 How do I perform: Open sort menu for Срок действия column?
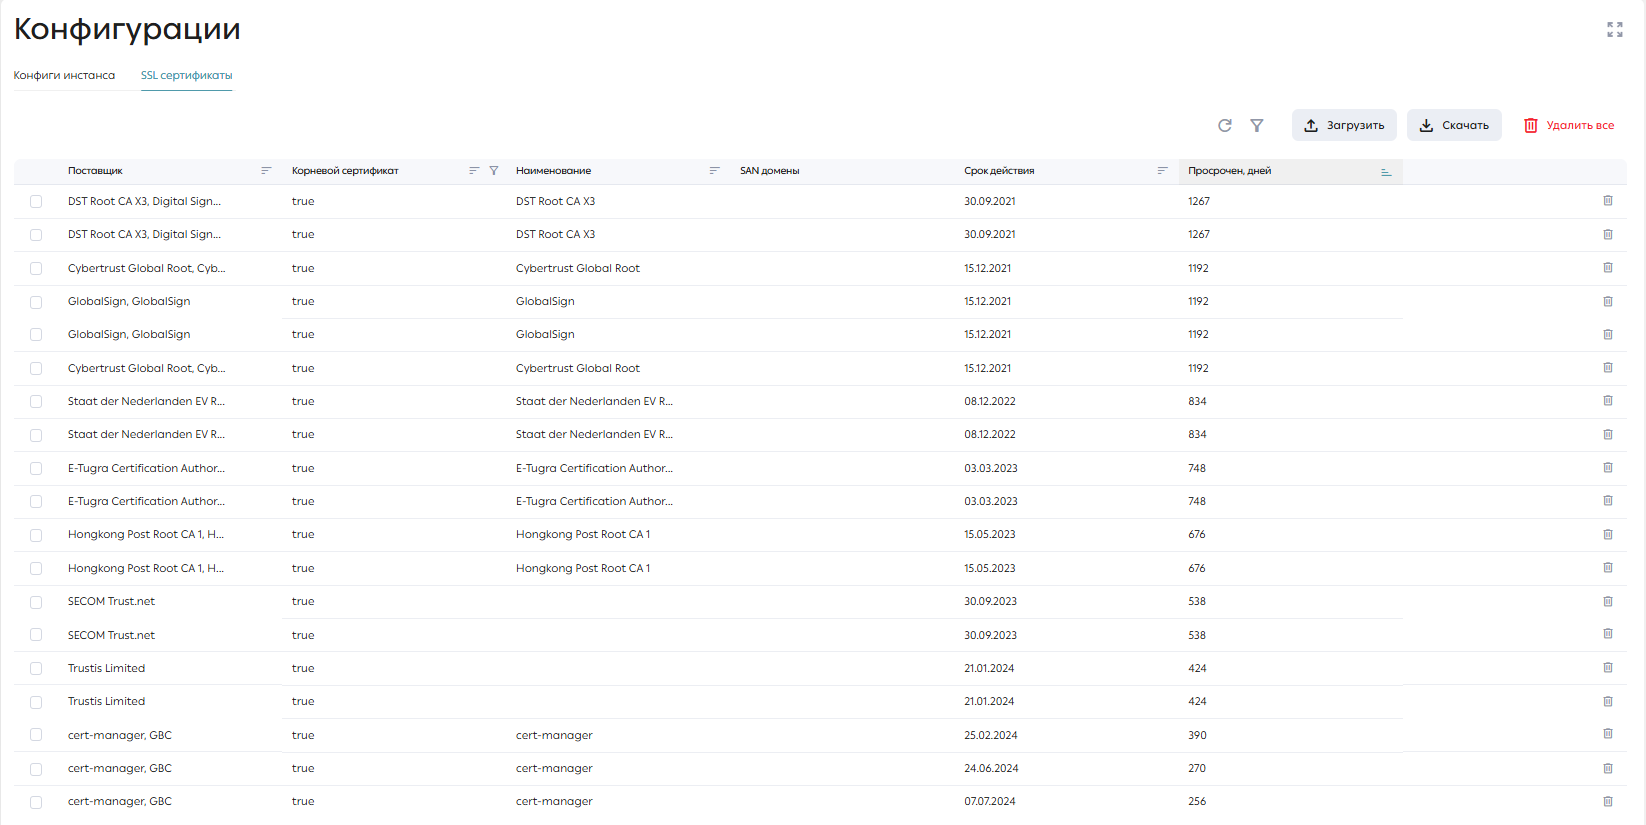1162,171
